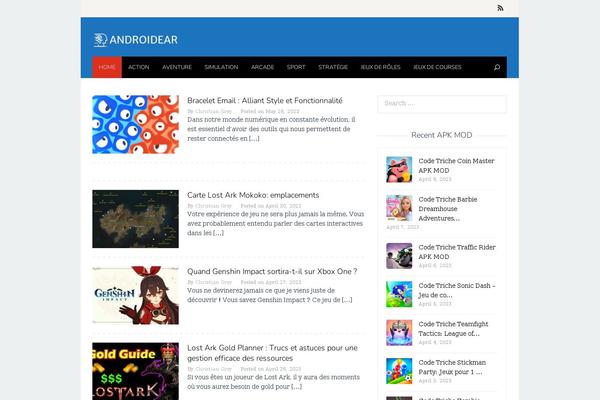
Task: Open the Genshin Impact article thumbnail
Action: 135,295
